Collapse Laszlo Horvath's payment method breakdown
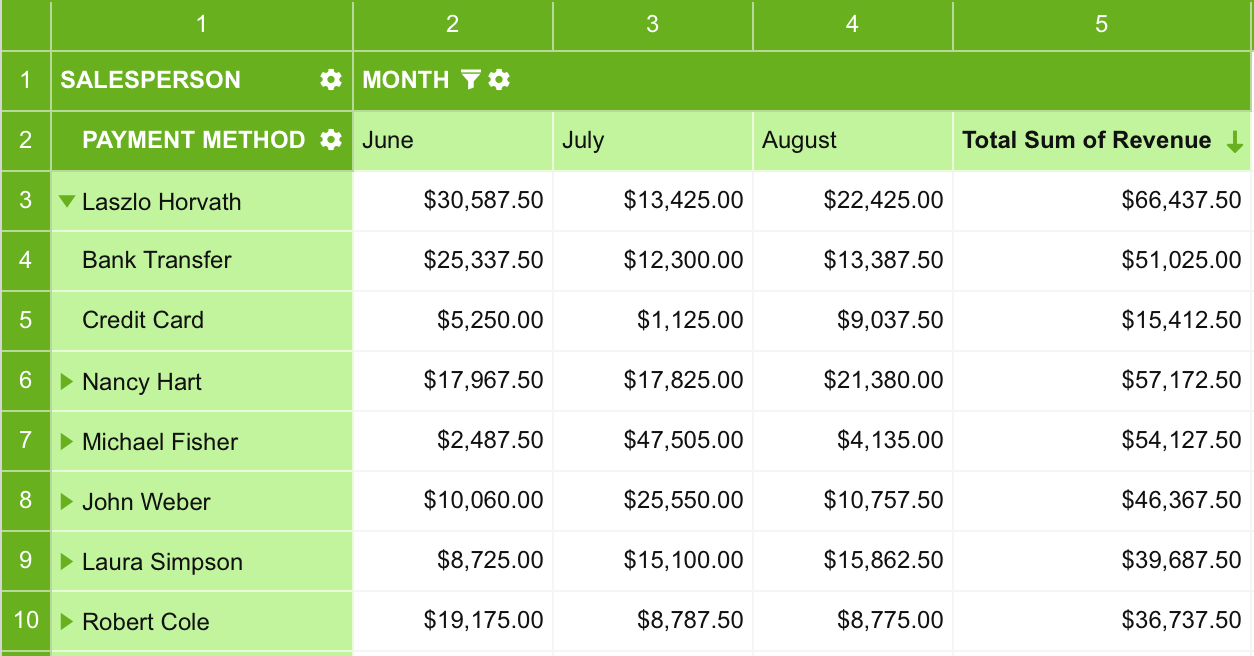Viewport: 1254px width, 656px height. pyautogui.click(x=67, y=201)
